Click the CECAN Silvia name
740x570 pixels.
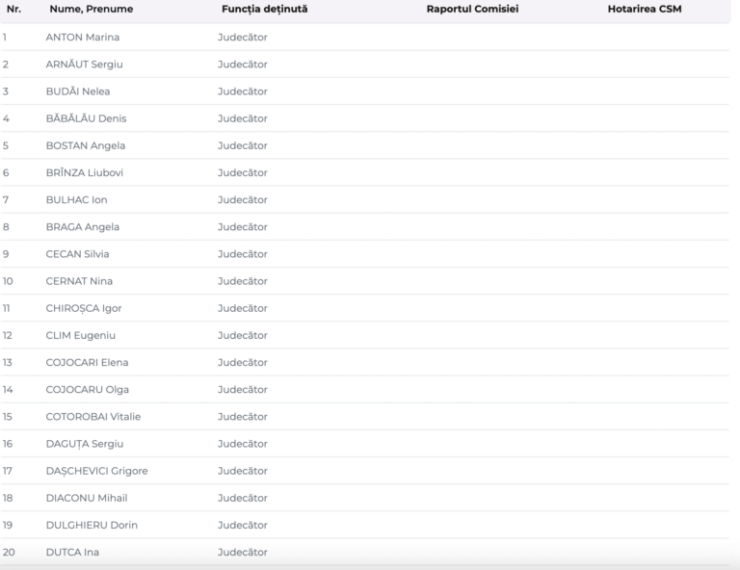click(79, 253)
